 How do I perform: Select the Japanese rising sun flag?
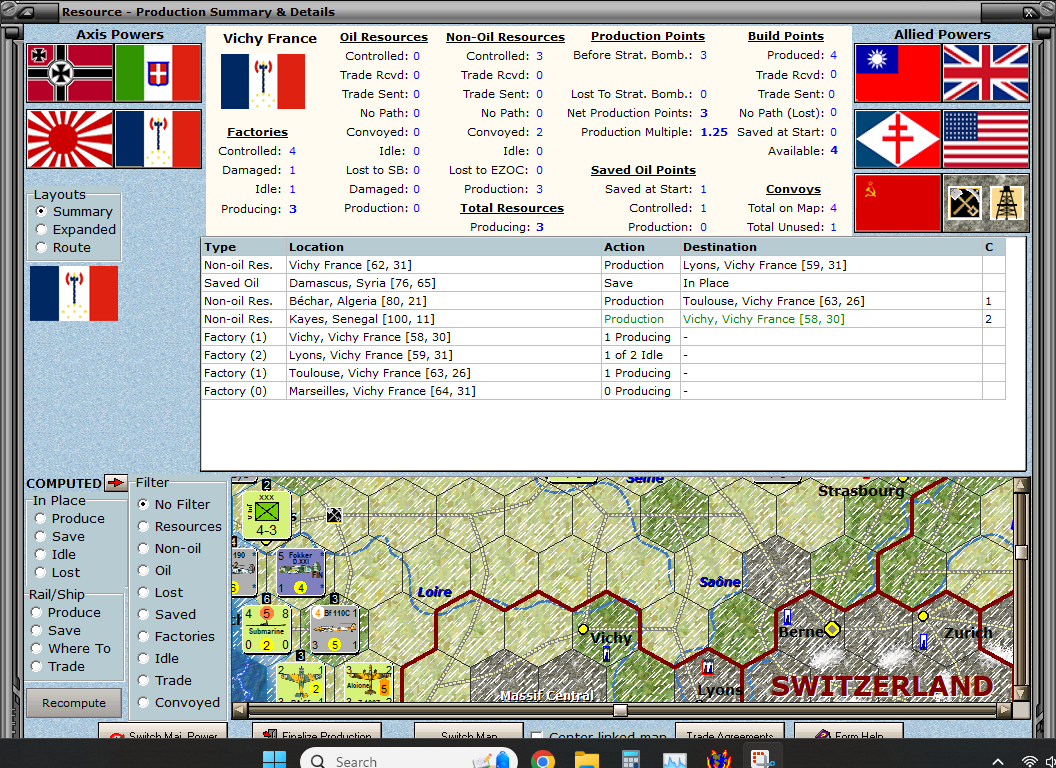pos(70,139)
